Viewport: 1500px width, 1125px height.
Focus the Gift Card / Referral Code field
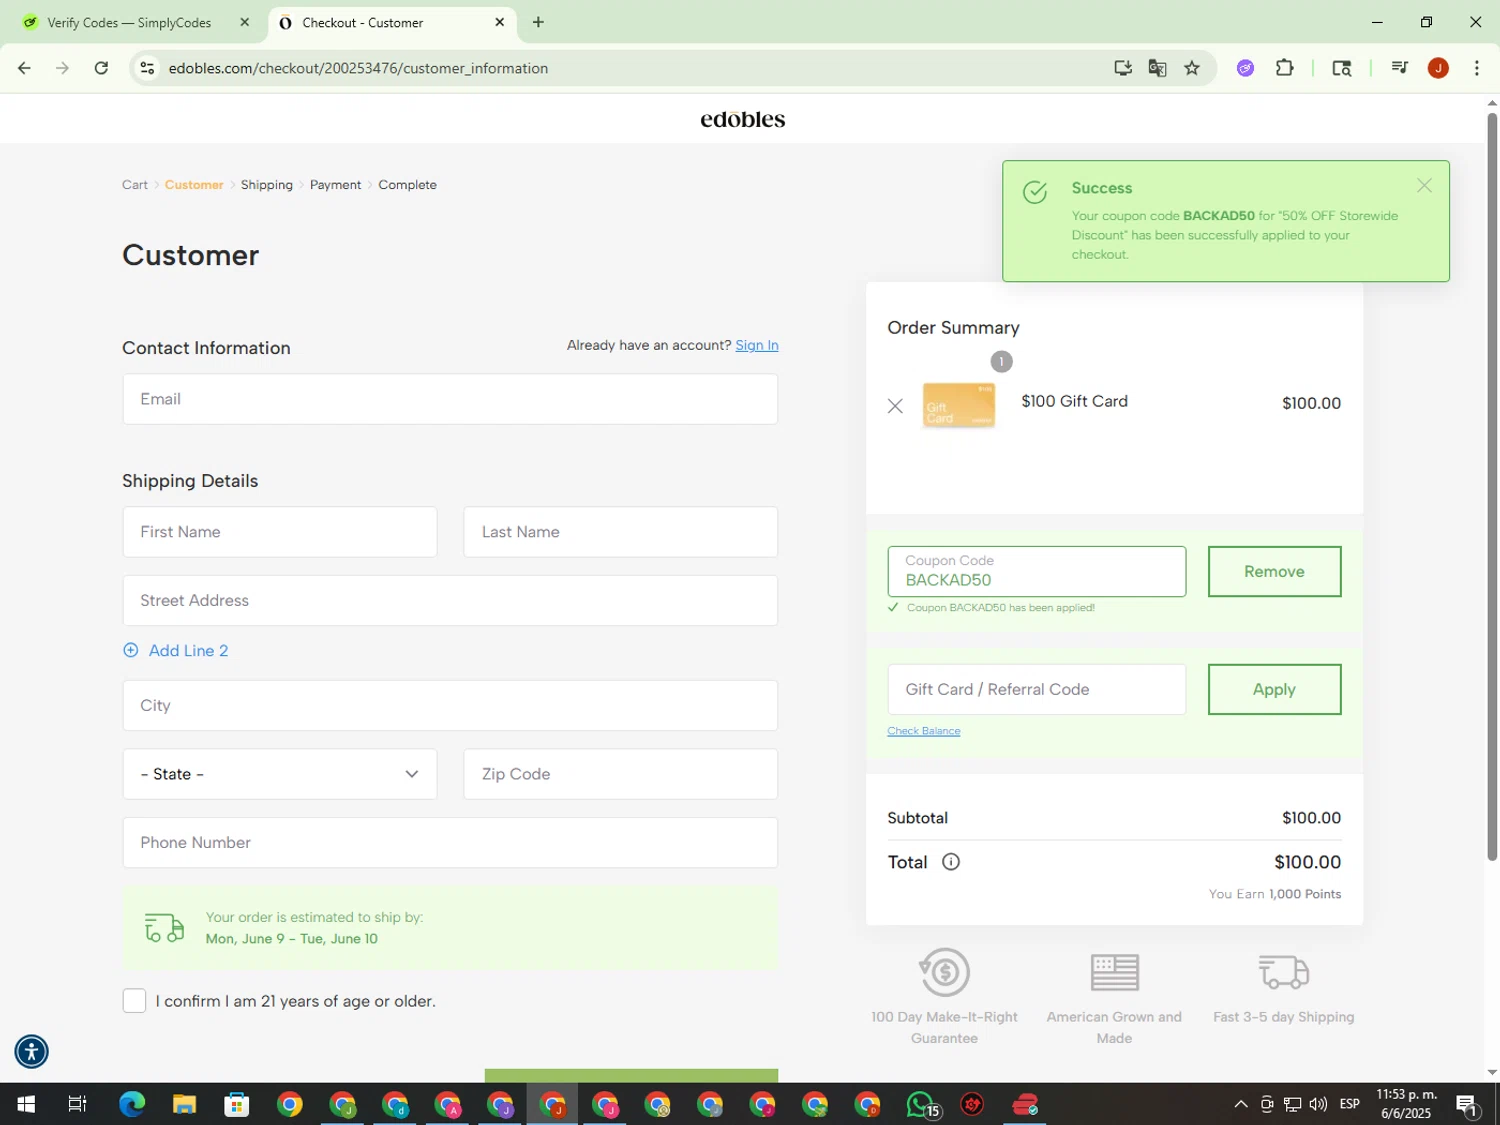(x=1036, y=689)
